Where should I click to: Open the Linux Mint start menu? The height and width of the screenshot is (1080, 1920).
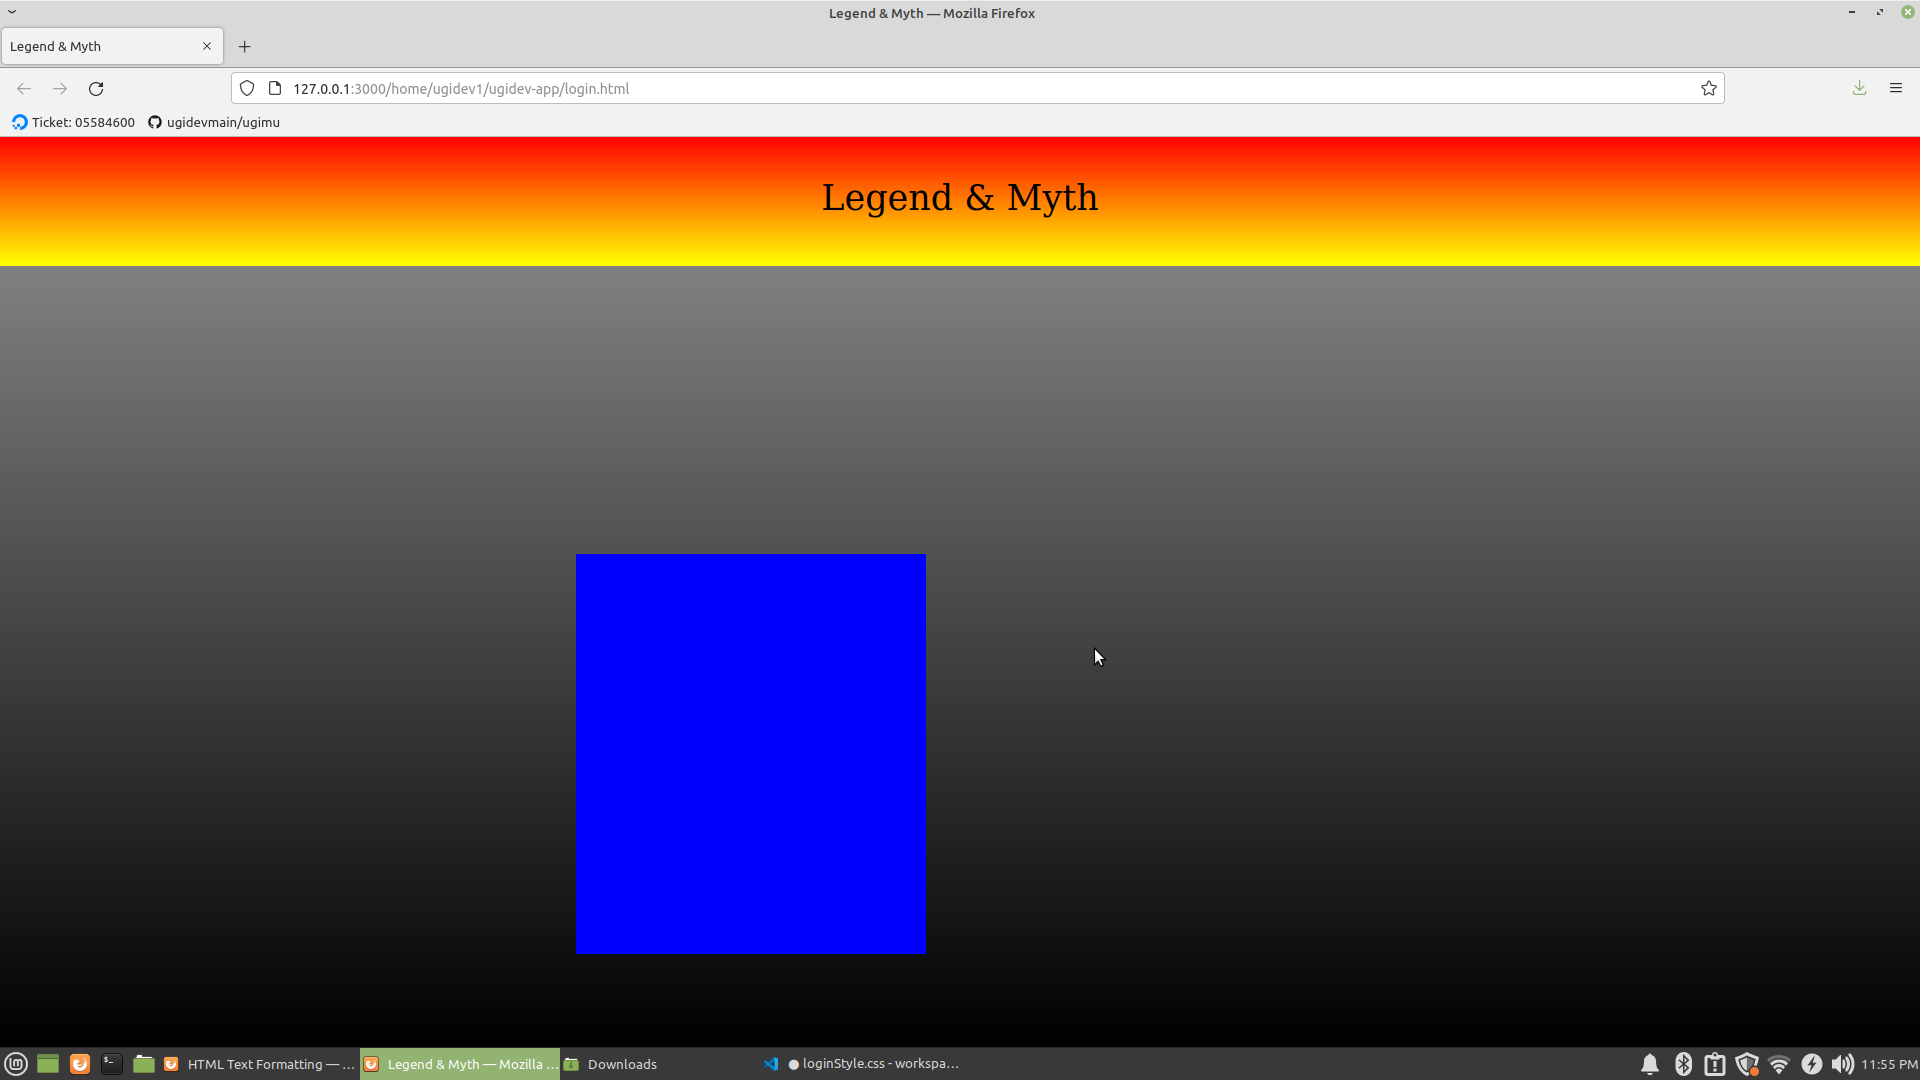[x=15, y=1064]
